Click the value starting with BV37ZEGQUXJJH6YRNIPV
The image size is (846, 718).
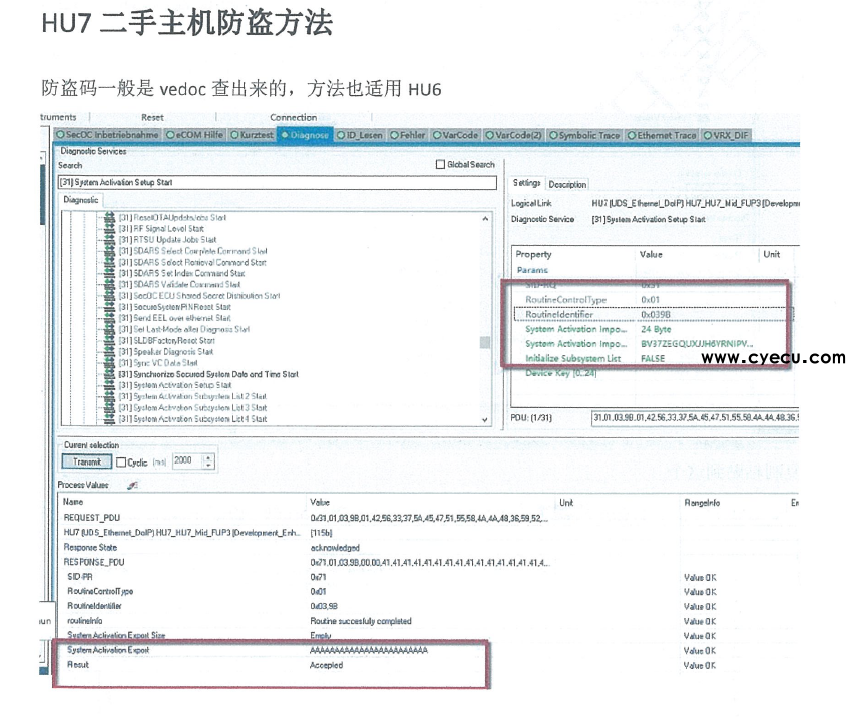[x=697, y=344]
